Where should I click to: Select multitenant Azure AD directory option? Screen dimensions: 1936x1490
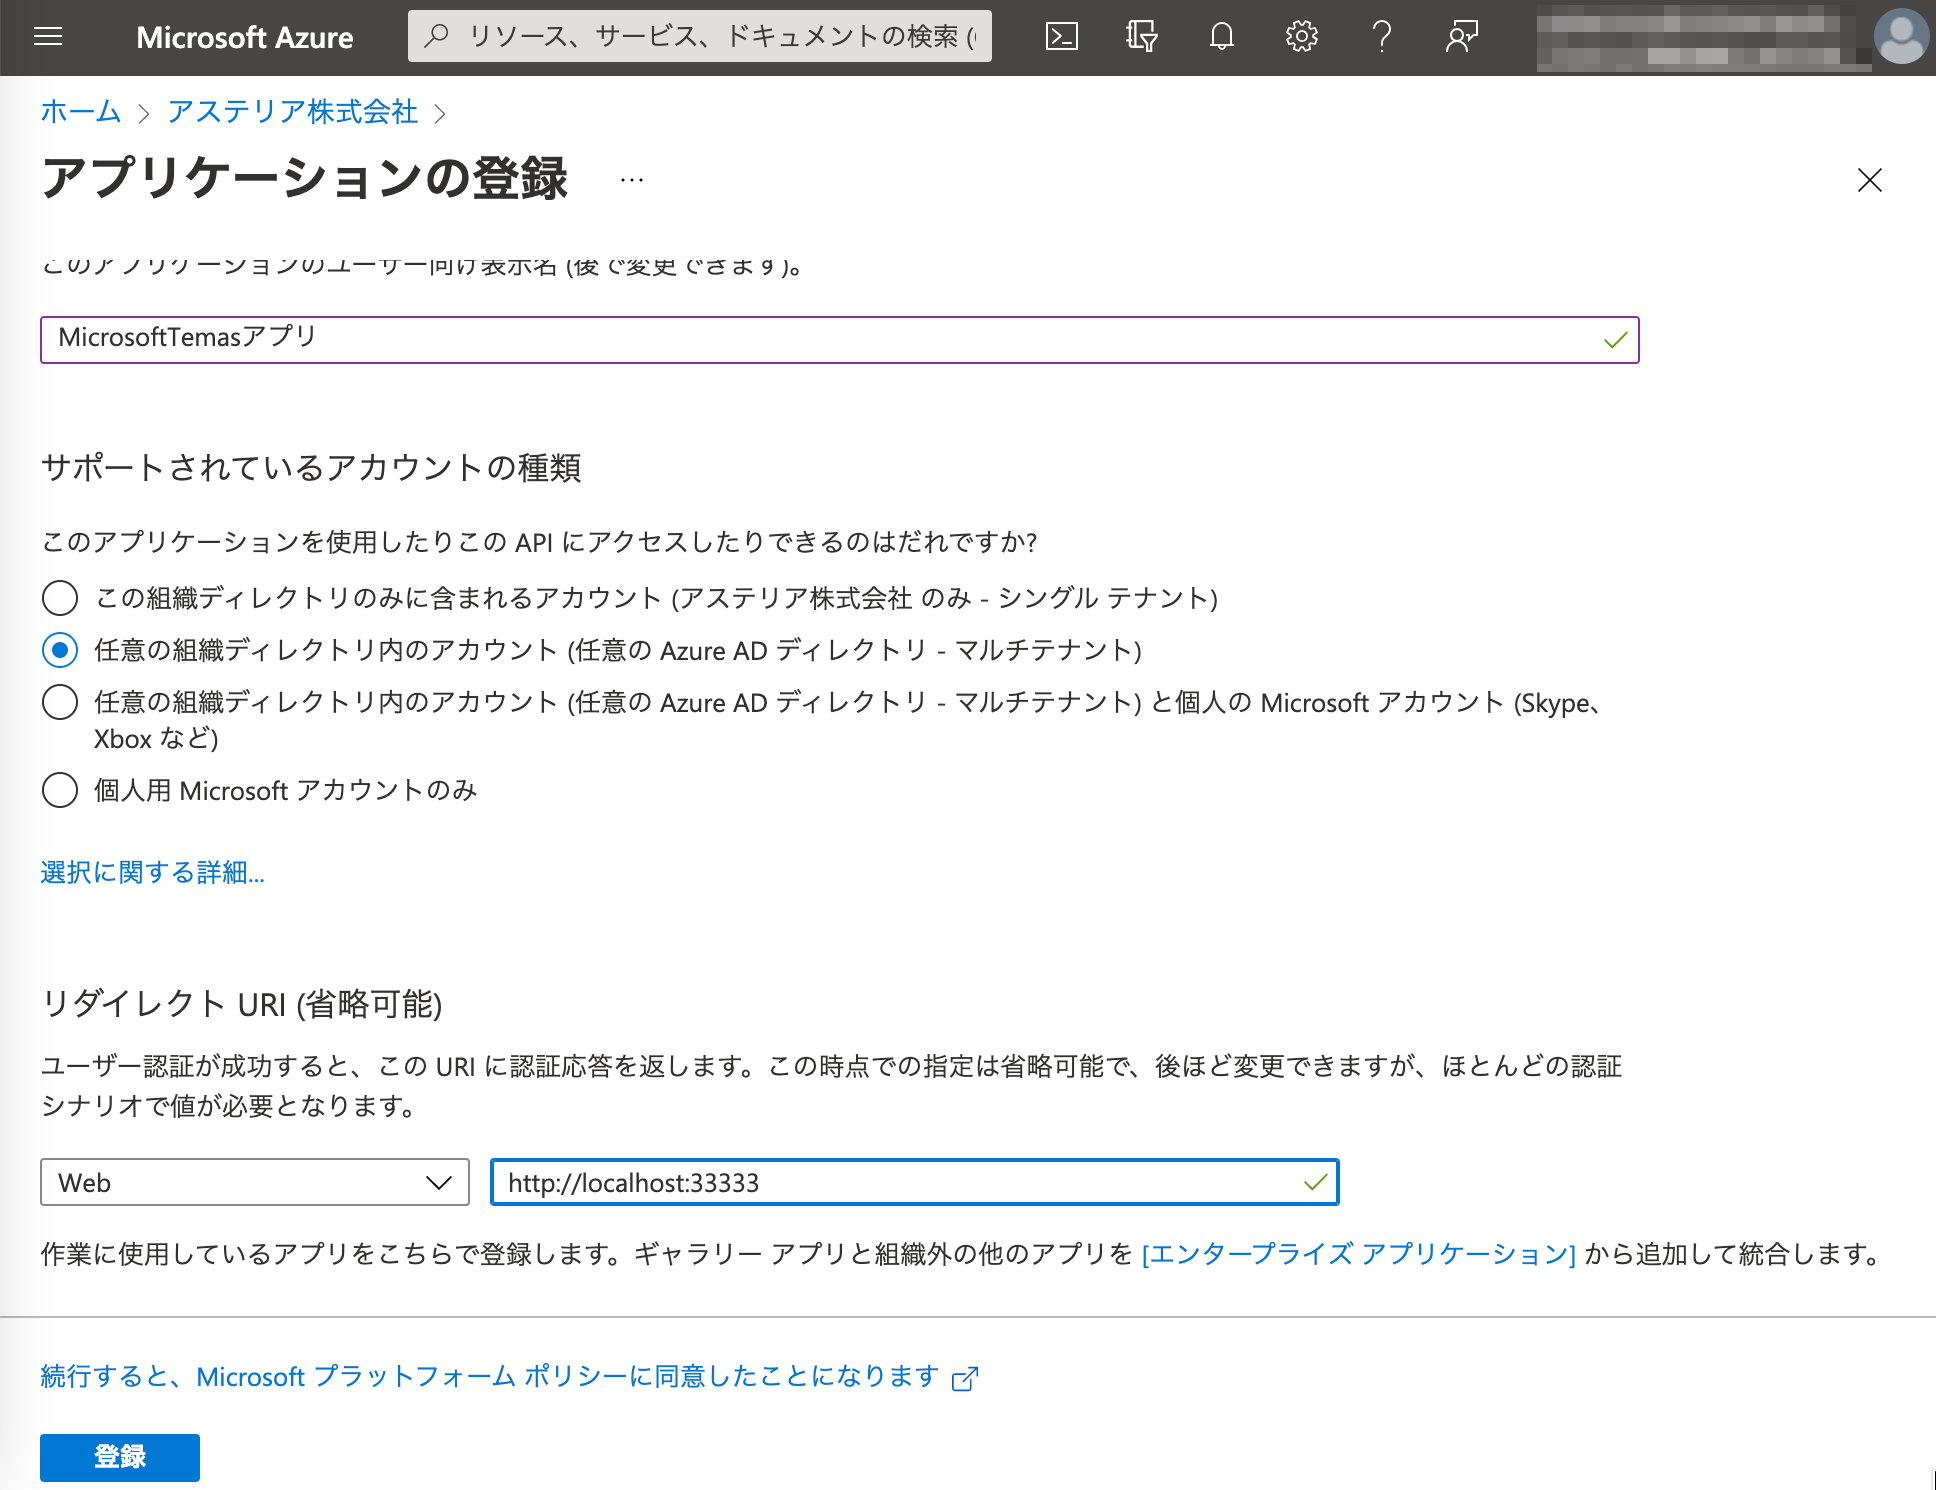(60, 650)
